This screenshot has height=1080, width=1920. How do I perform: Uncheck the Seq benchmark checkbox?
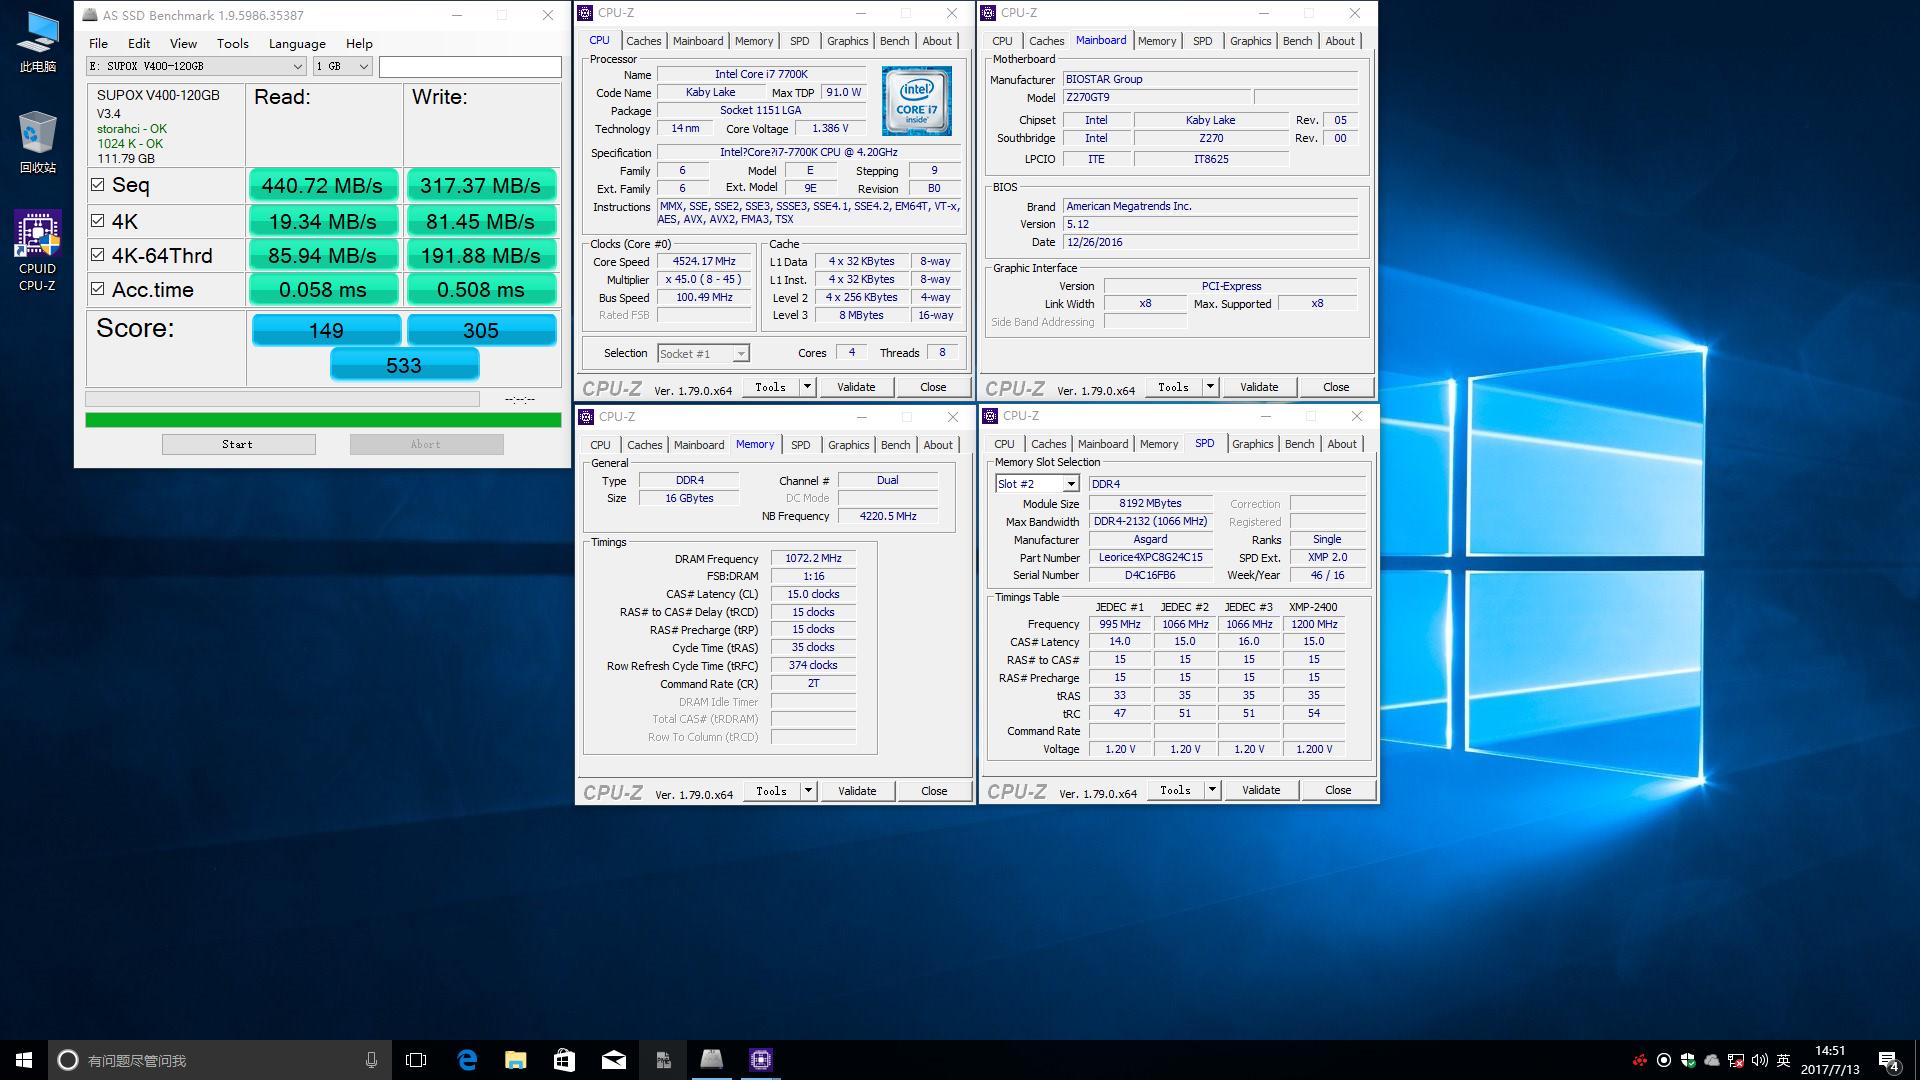click(98, 185)
